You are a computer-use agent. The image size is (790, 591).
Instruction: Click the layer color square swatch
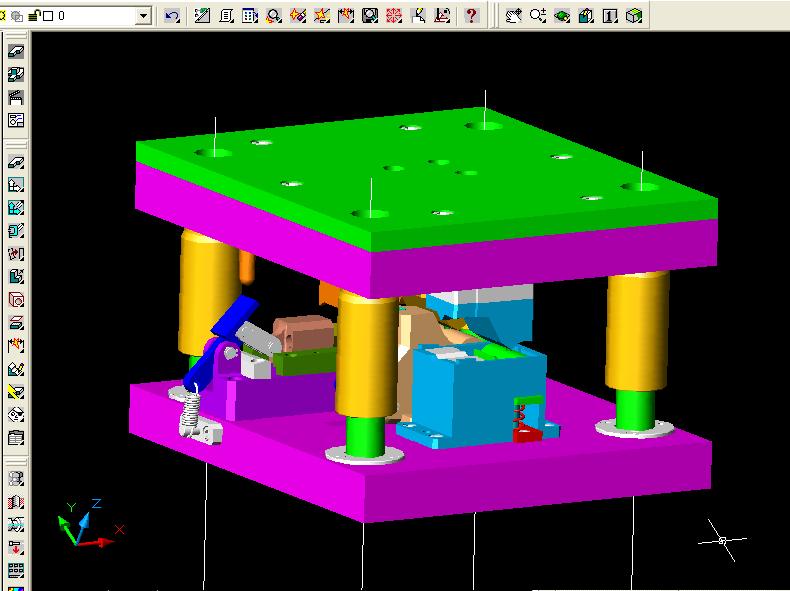(48, 16)
